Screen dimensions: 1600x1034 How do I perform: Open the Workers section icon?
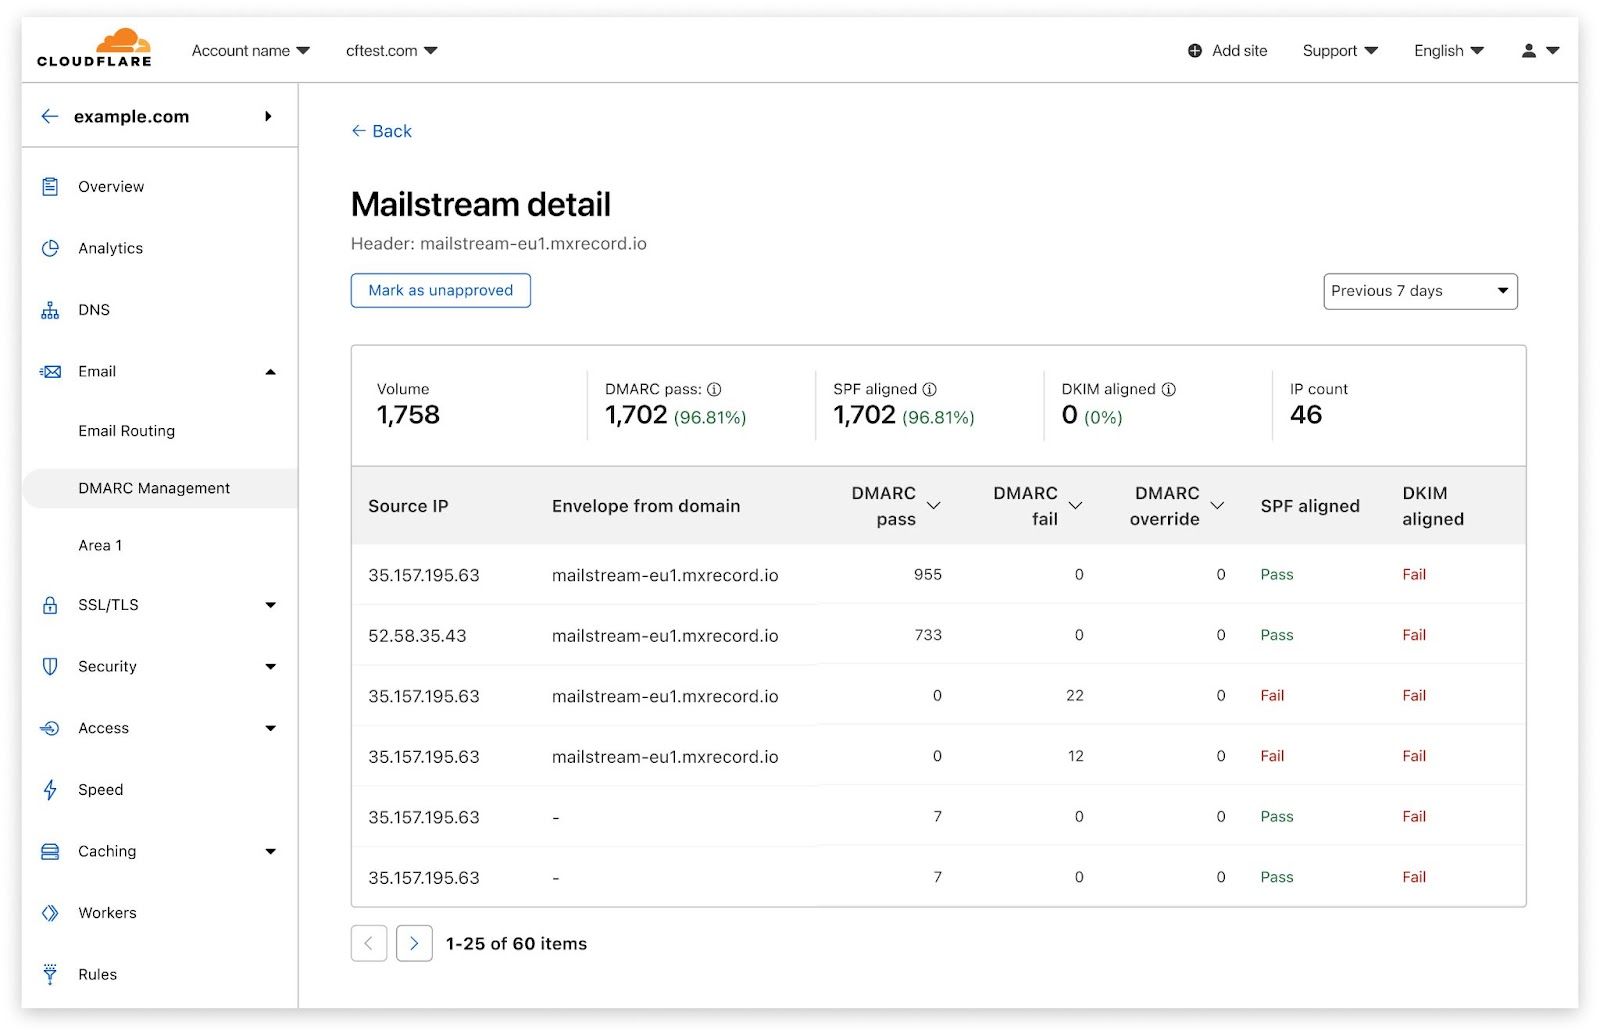tap(50, 912)
